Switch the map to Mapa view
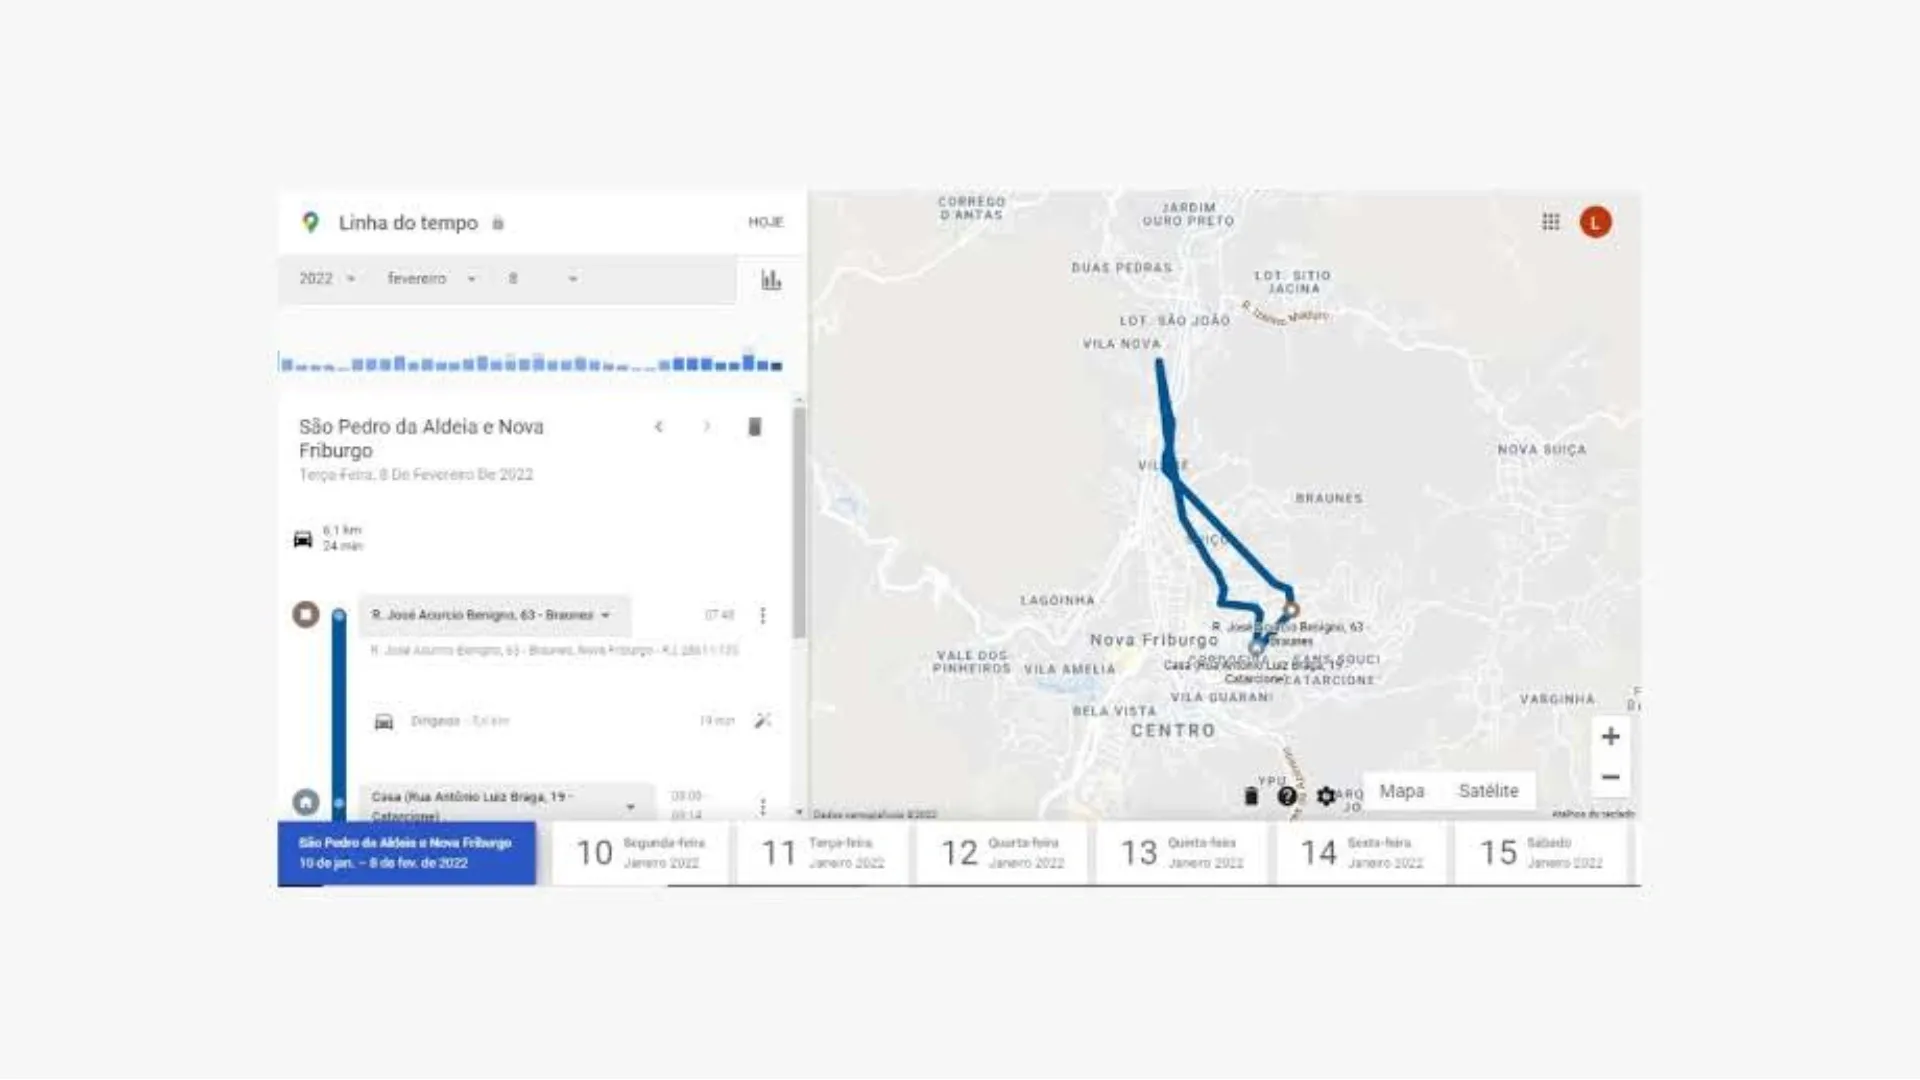 1402,791
